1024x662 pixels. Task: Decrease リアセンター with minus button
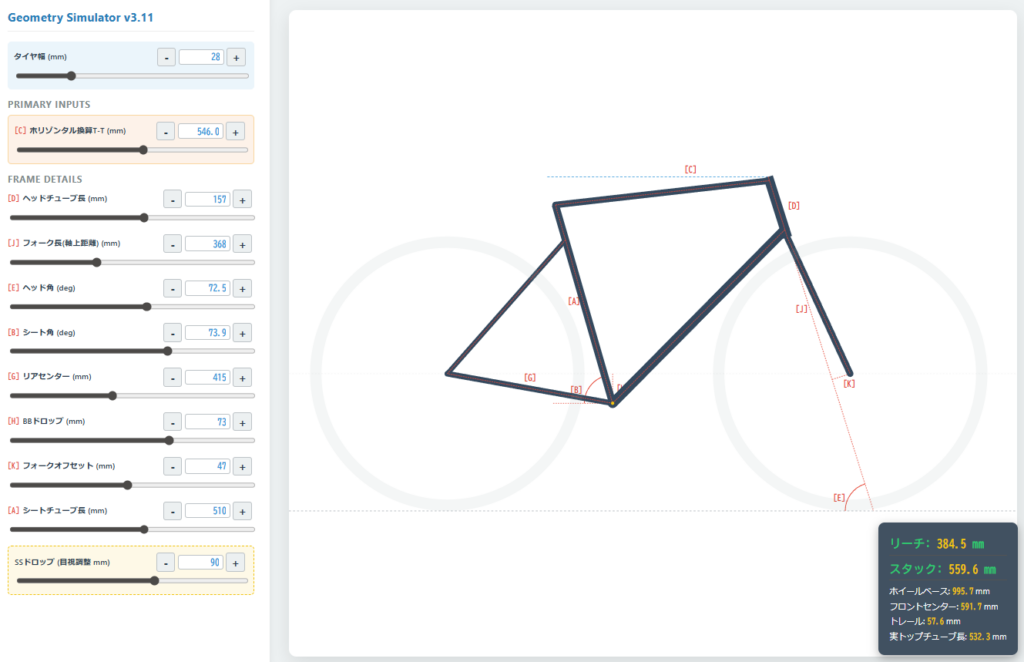point(173,377)
